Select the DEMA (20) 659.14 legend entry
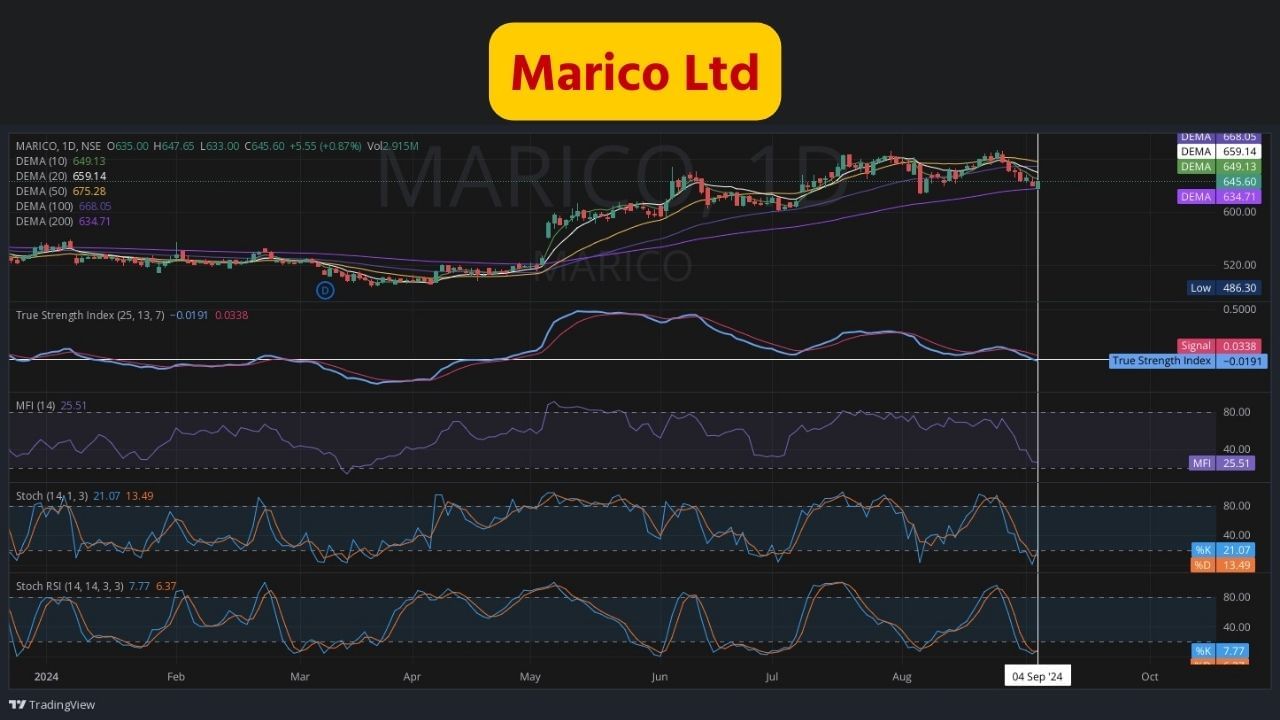The width and height of the screenshot is (1280, 720). click(x=60, y=176)
